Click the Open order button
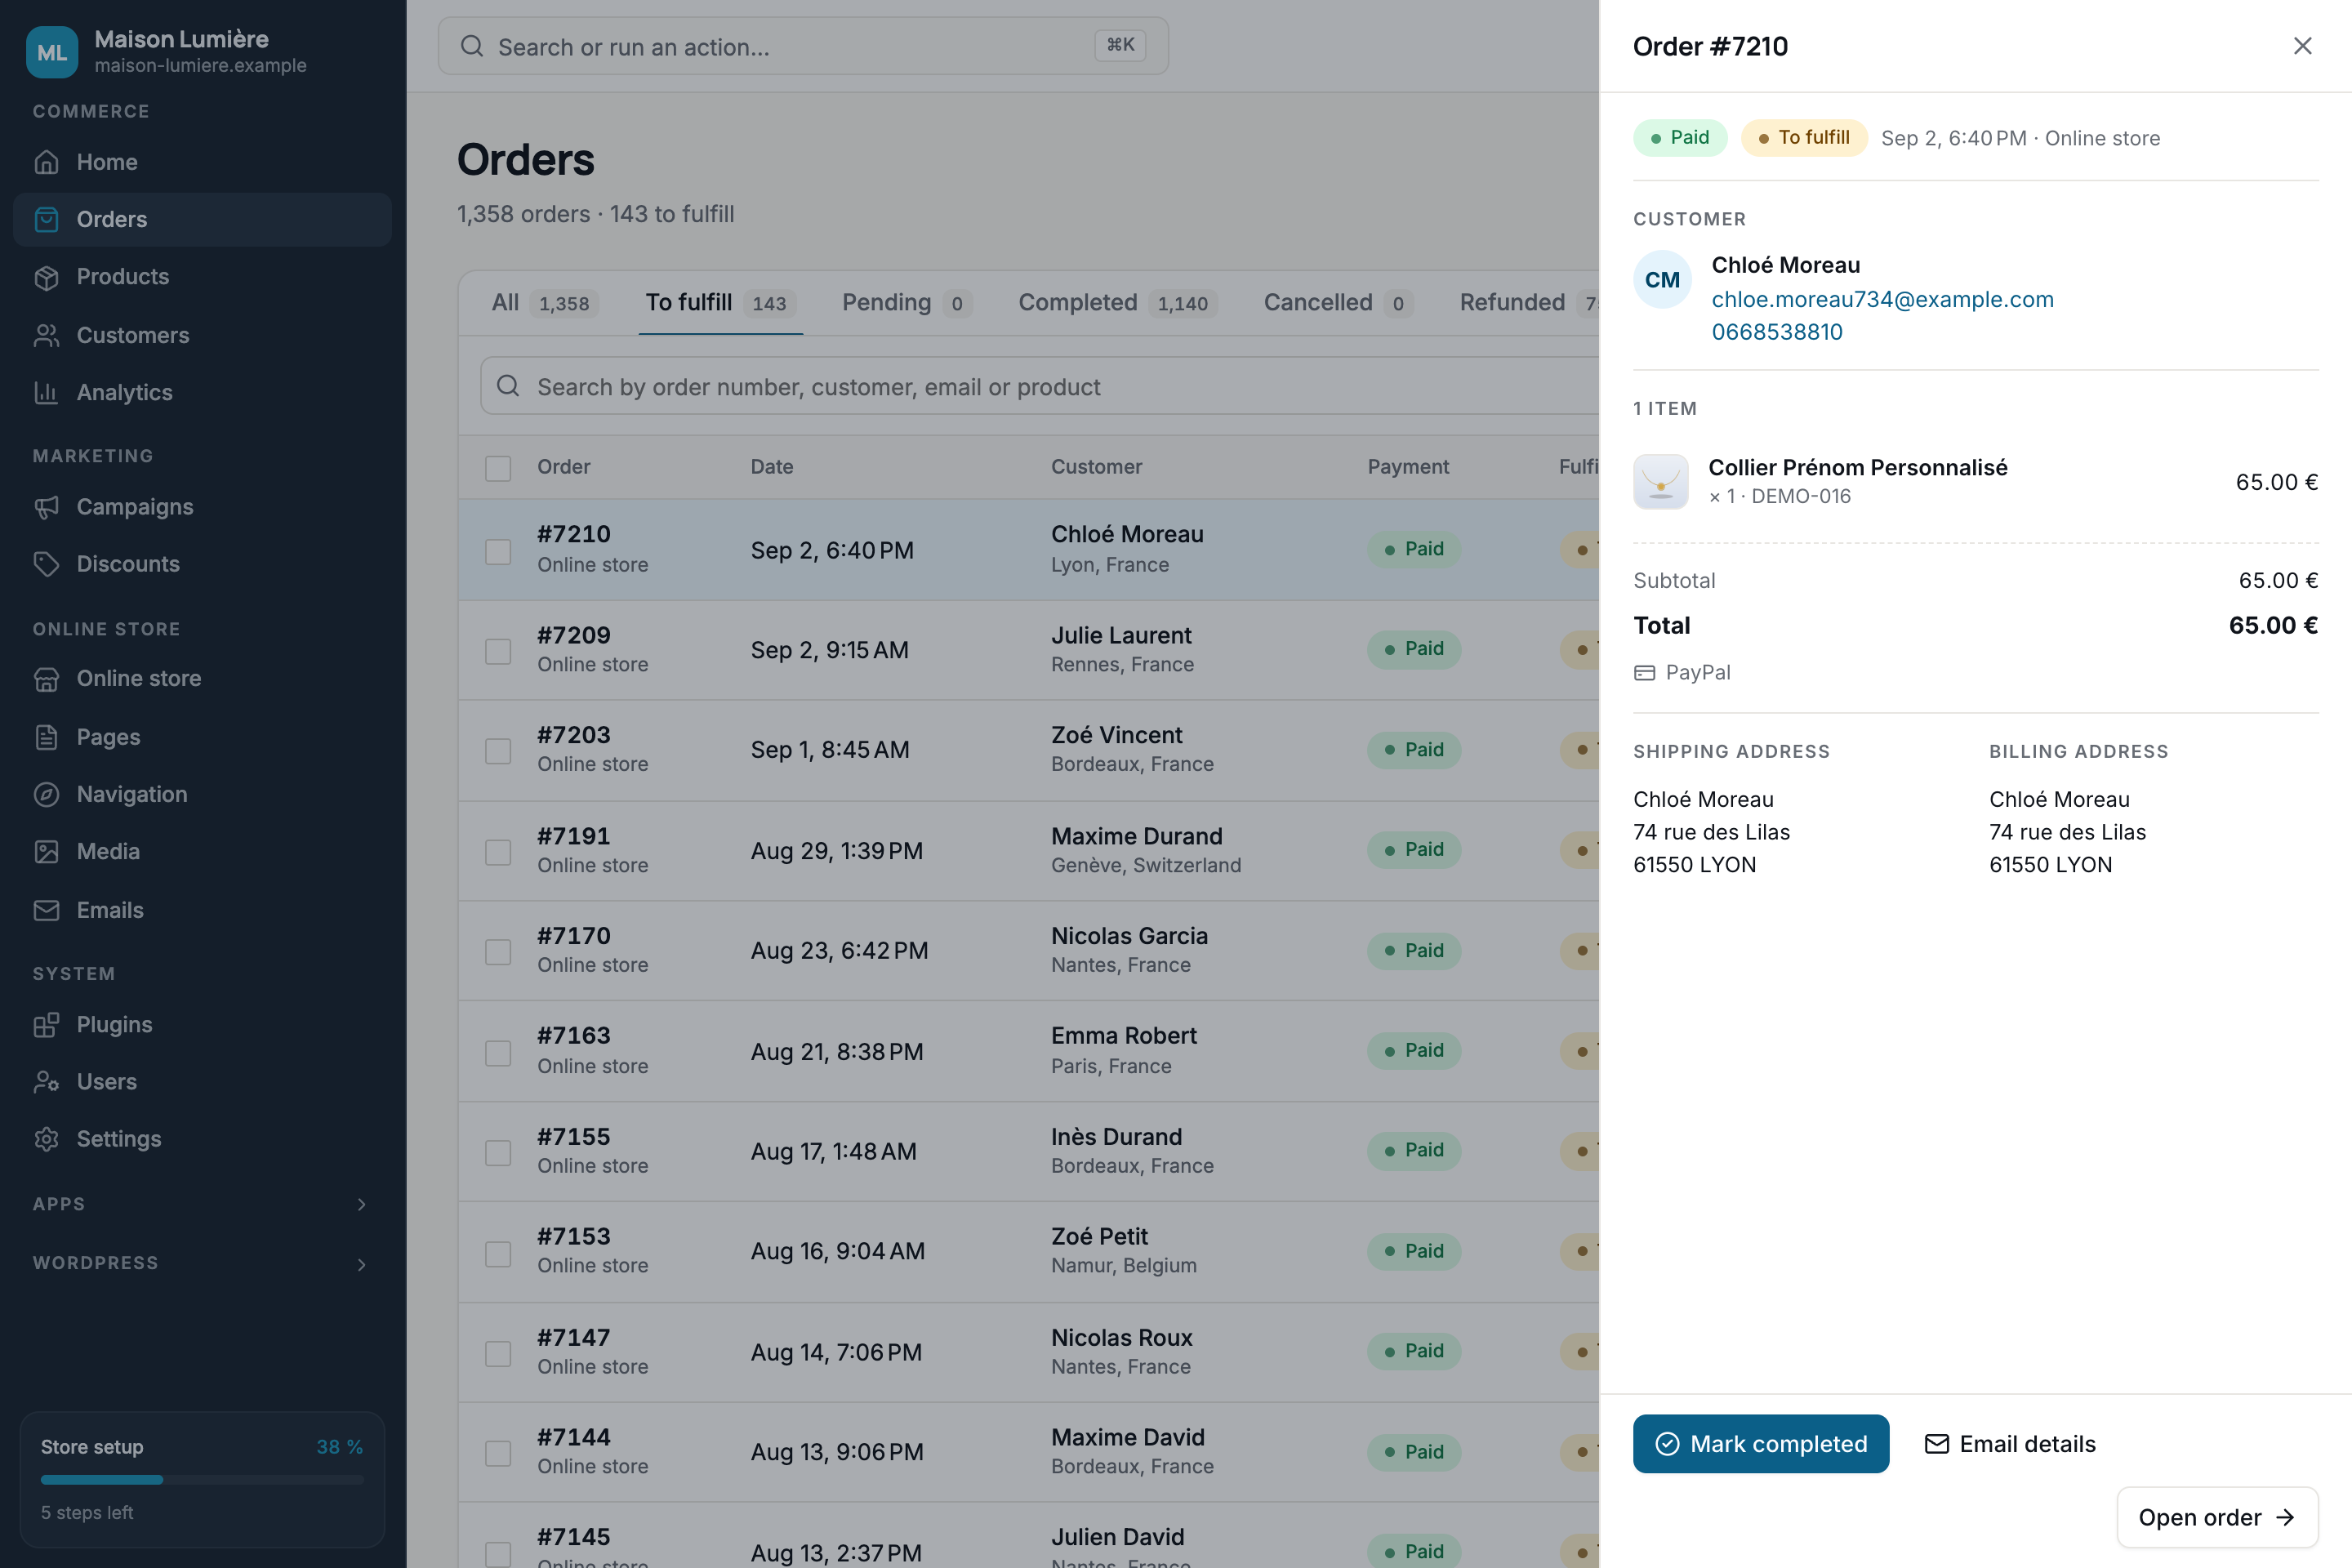The width and height of the screenshot is (2352, 1568). 2217,1518
